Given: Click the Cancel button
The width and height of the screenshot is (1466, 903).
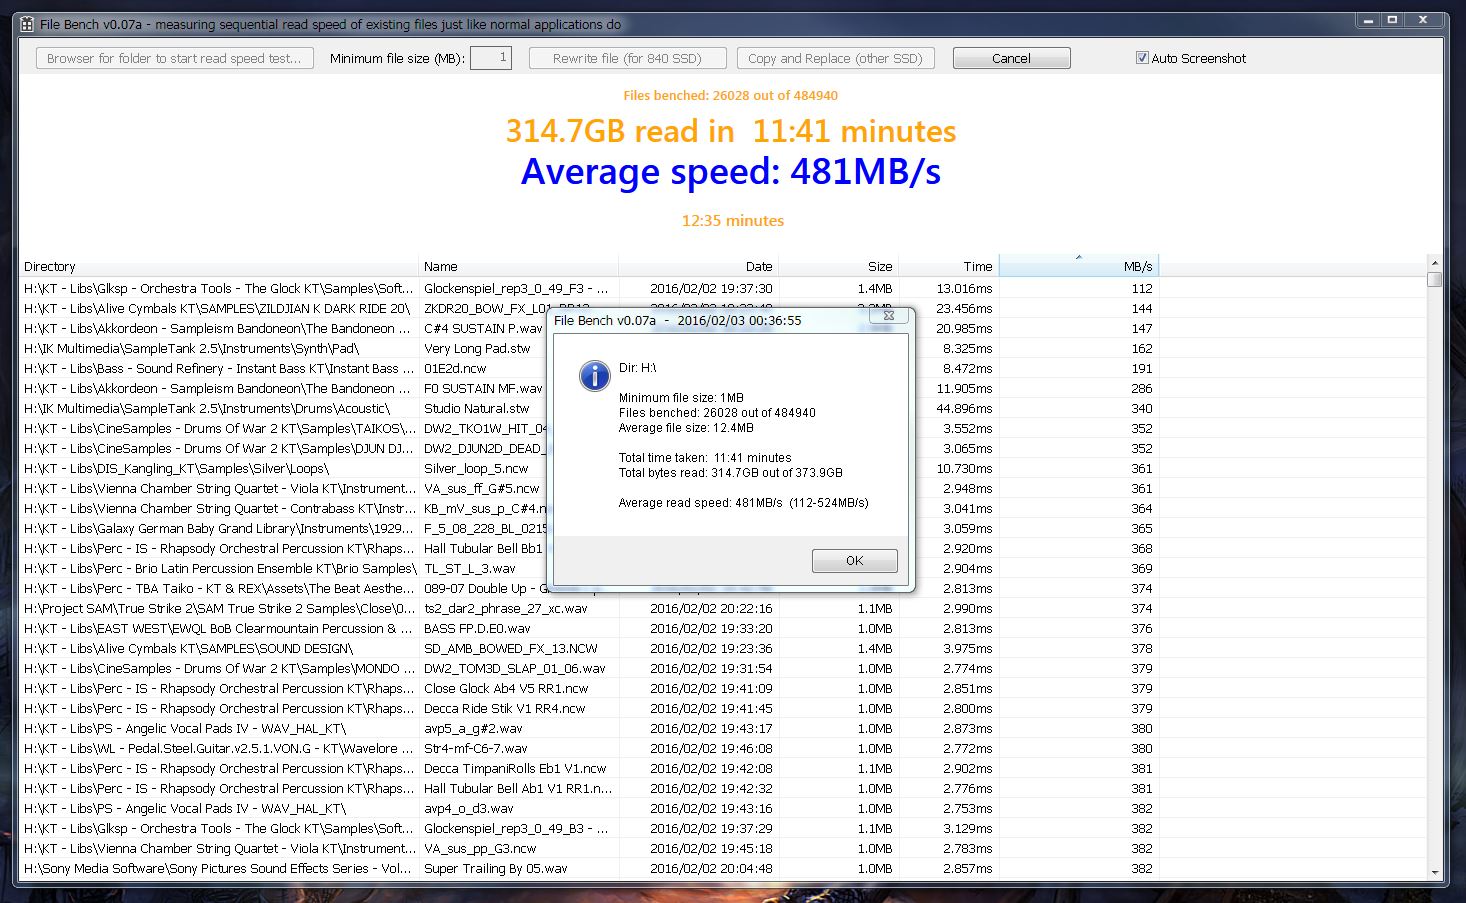Looking at the screenshot, I should click(x=1011, y=58).
